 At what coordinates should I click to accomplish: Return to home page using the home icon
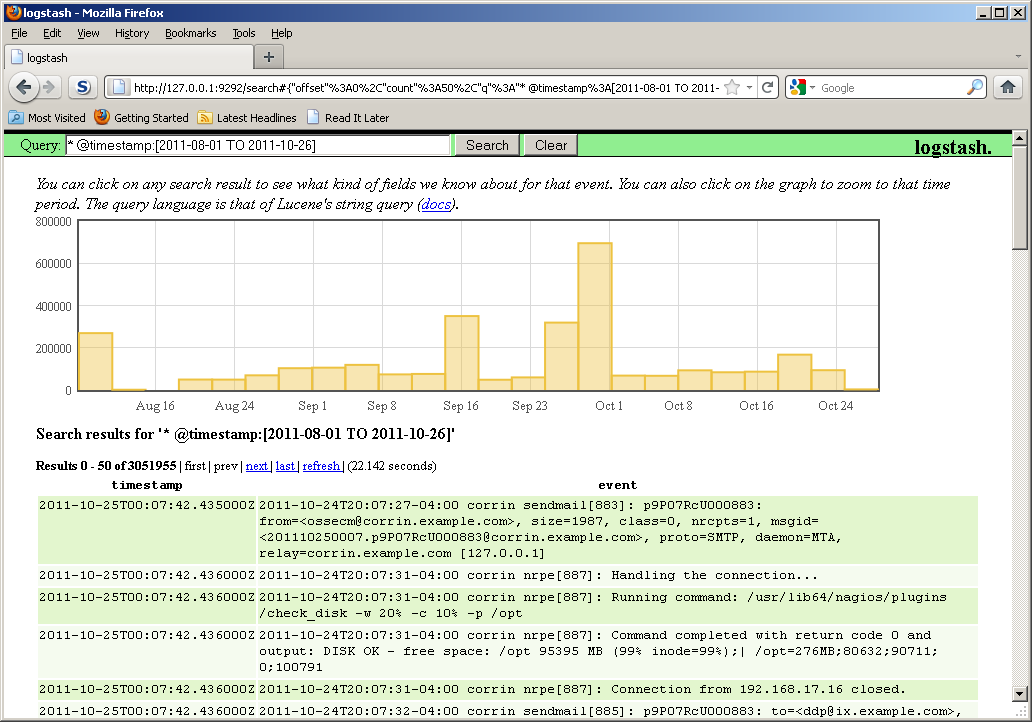click(x=1008, y=87)
